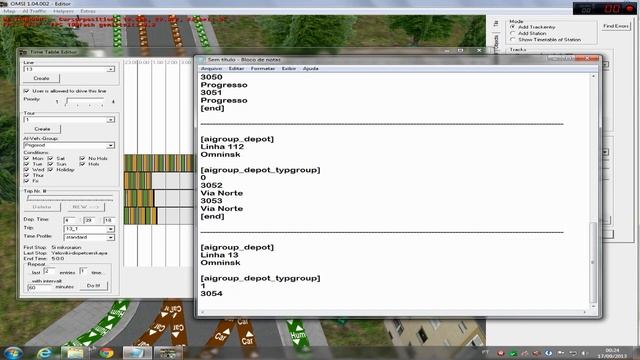Click the NEW ---> trip button
Screen dimensions: 640x360
click(86, 207)
